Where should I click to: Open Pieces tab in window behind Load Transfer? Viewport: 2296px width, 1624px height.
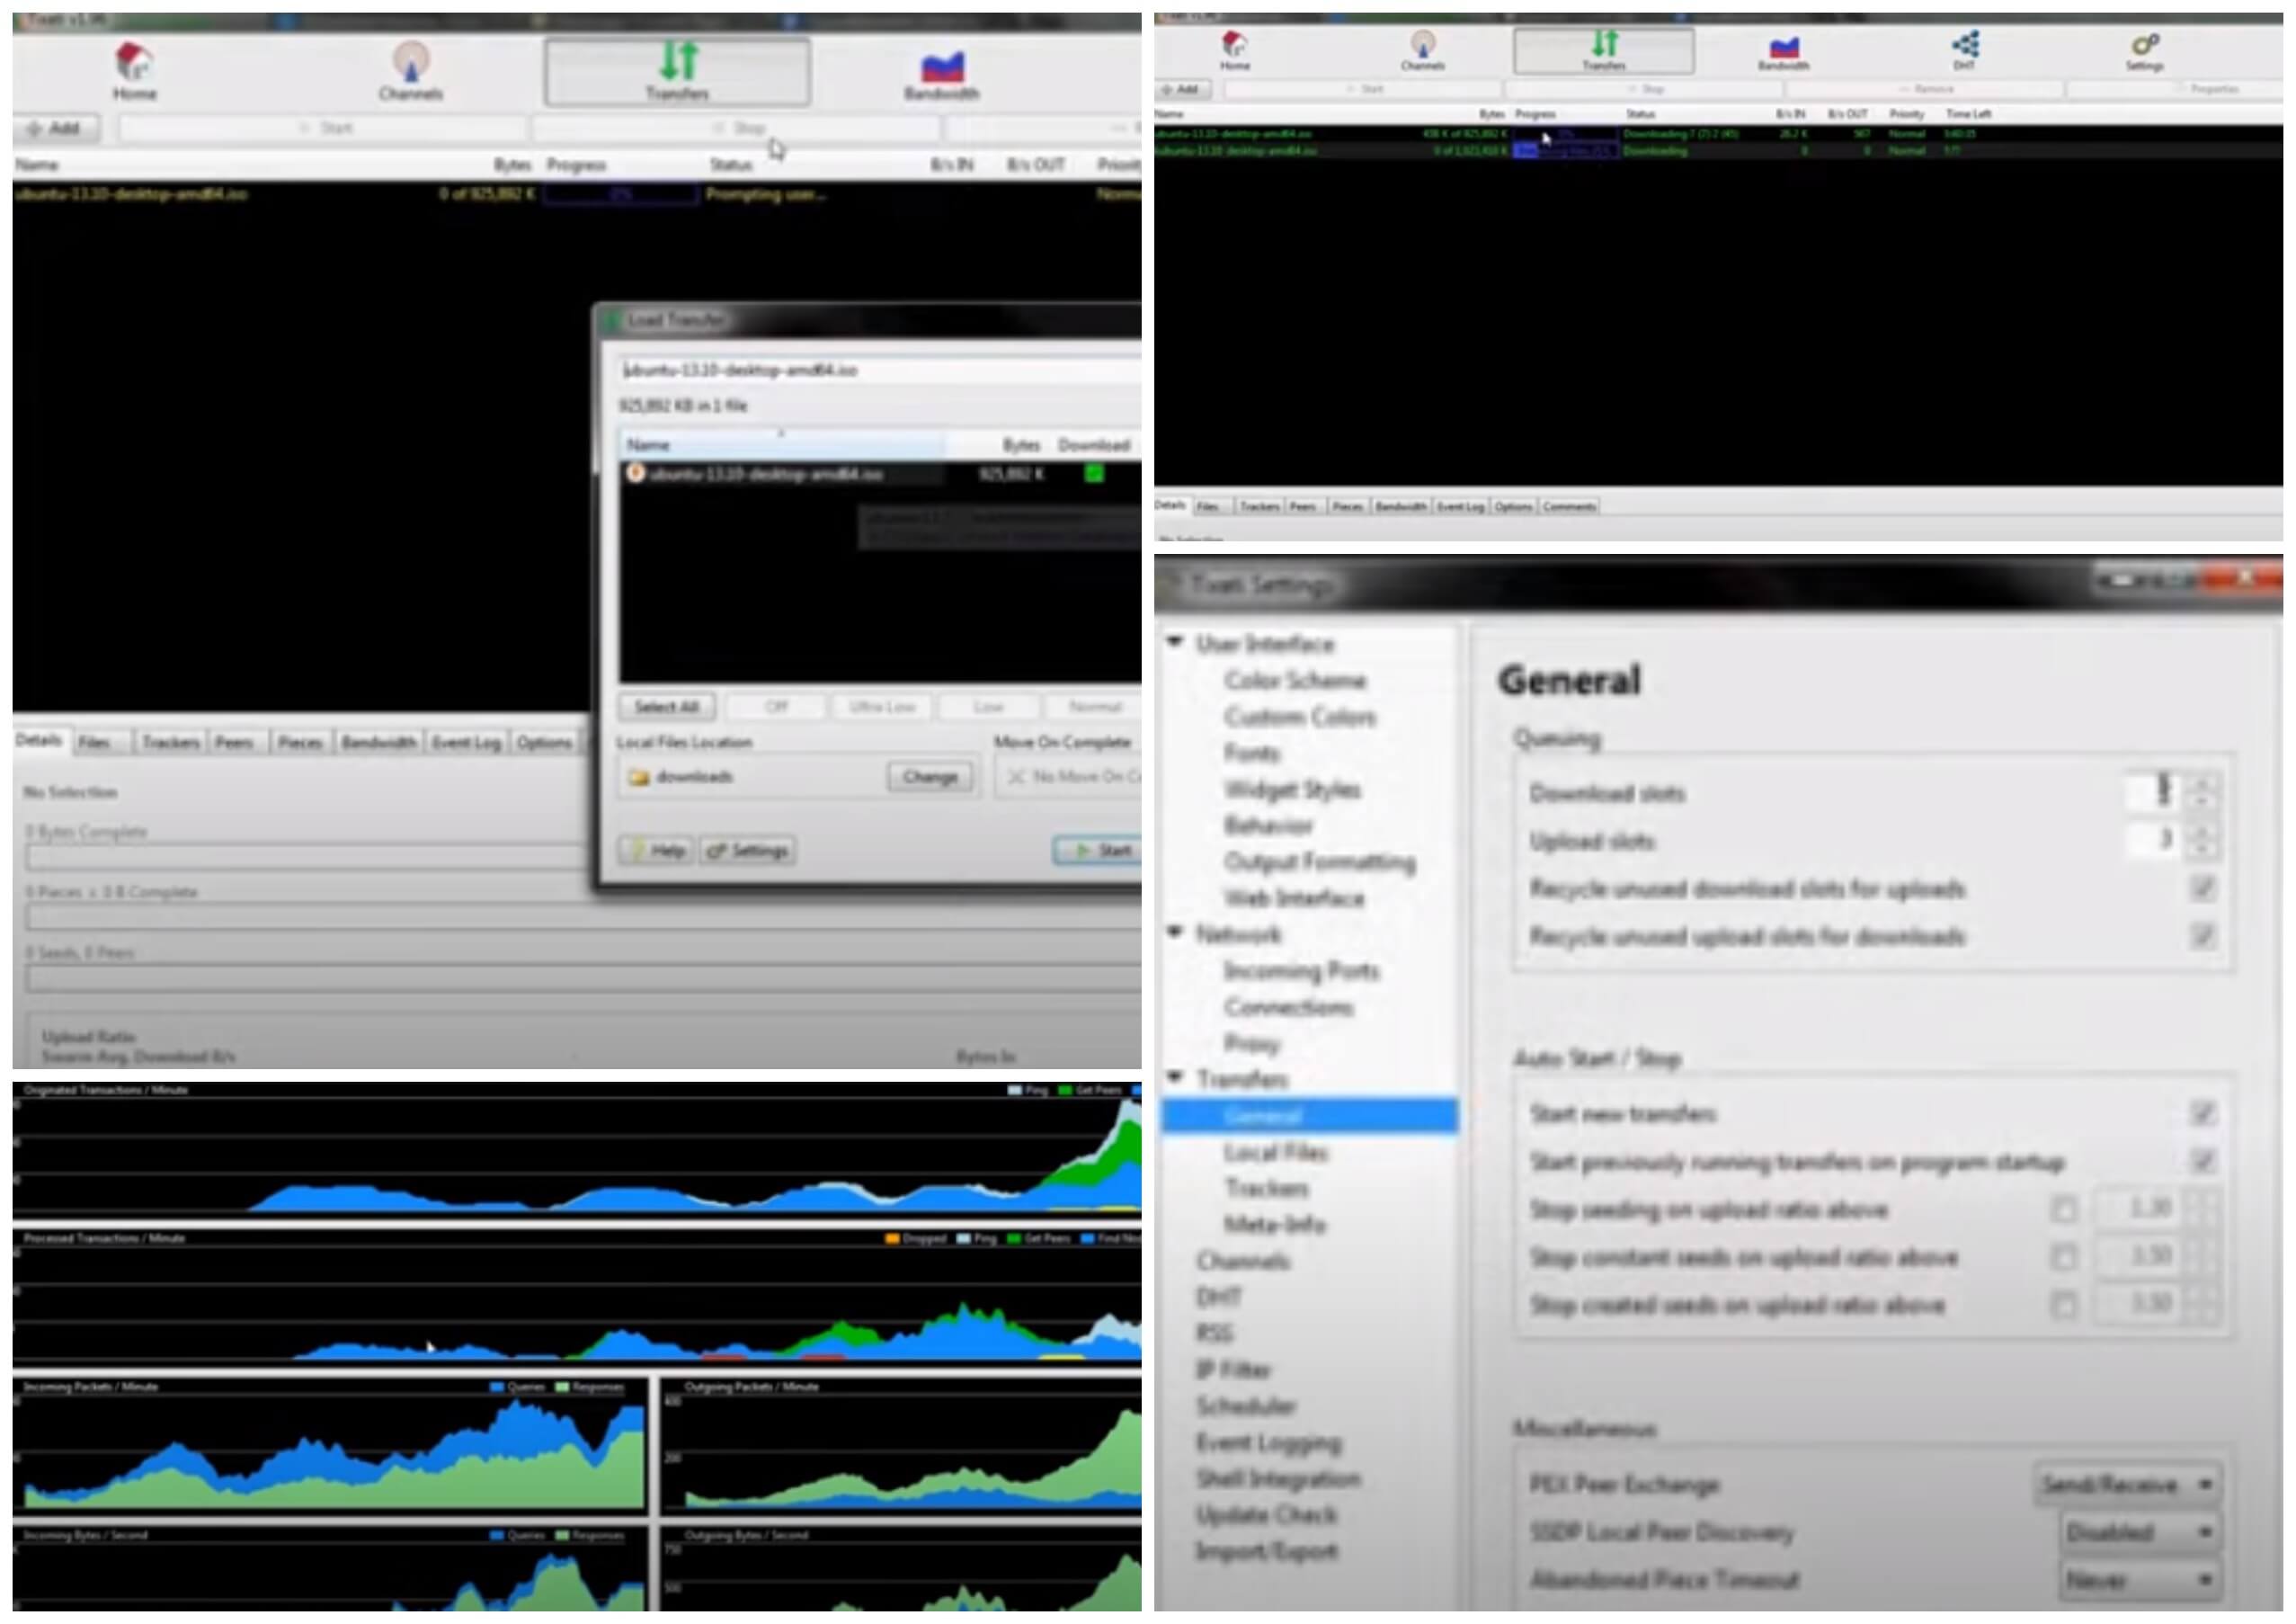point(300,742)
